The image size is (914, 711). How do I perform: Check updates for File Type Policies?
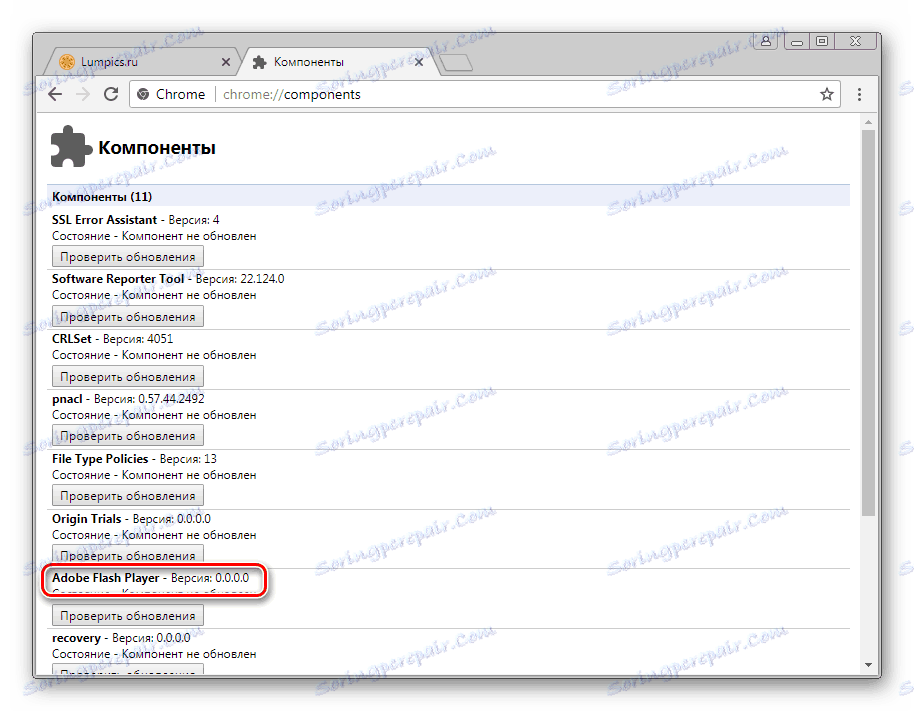click(x=128, y=496)
